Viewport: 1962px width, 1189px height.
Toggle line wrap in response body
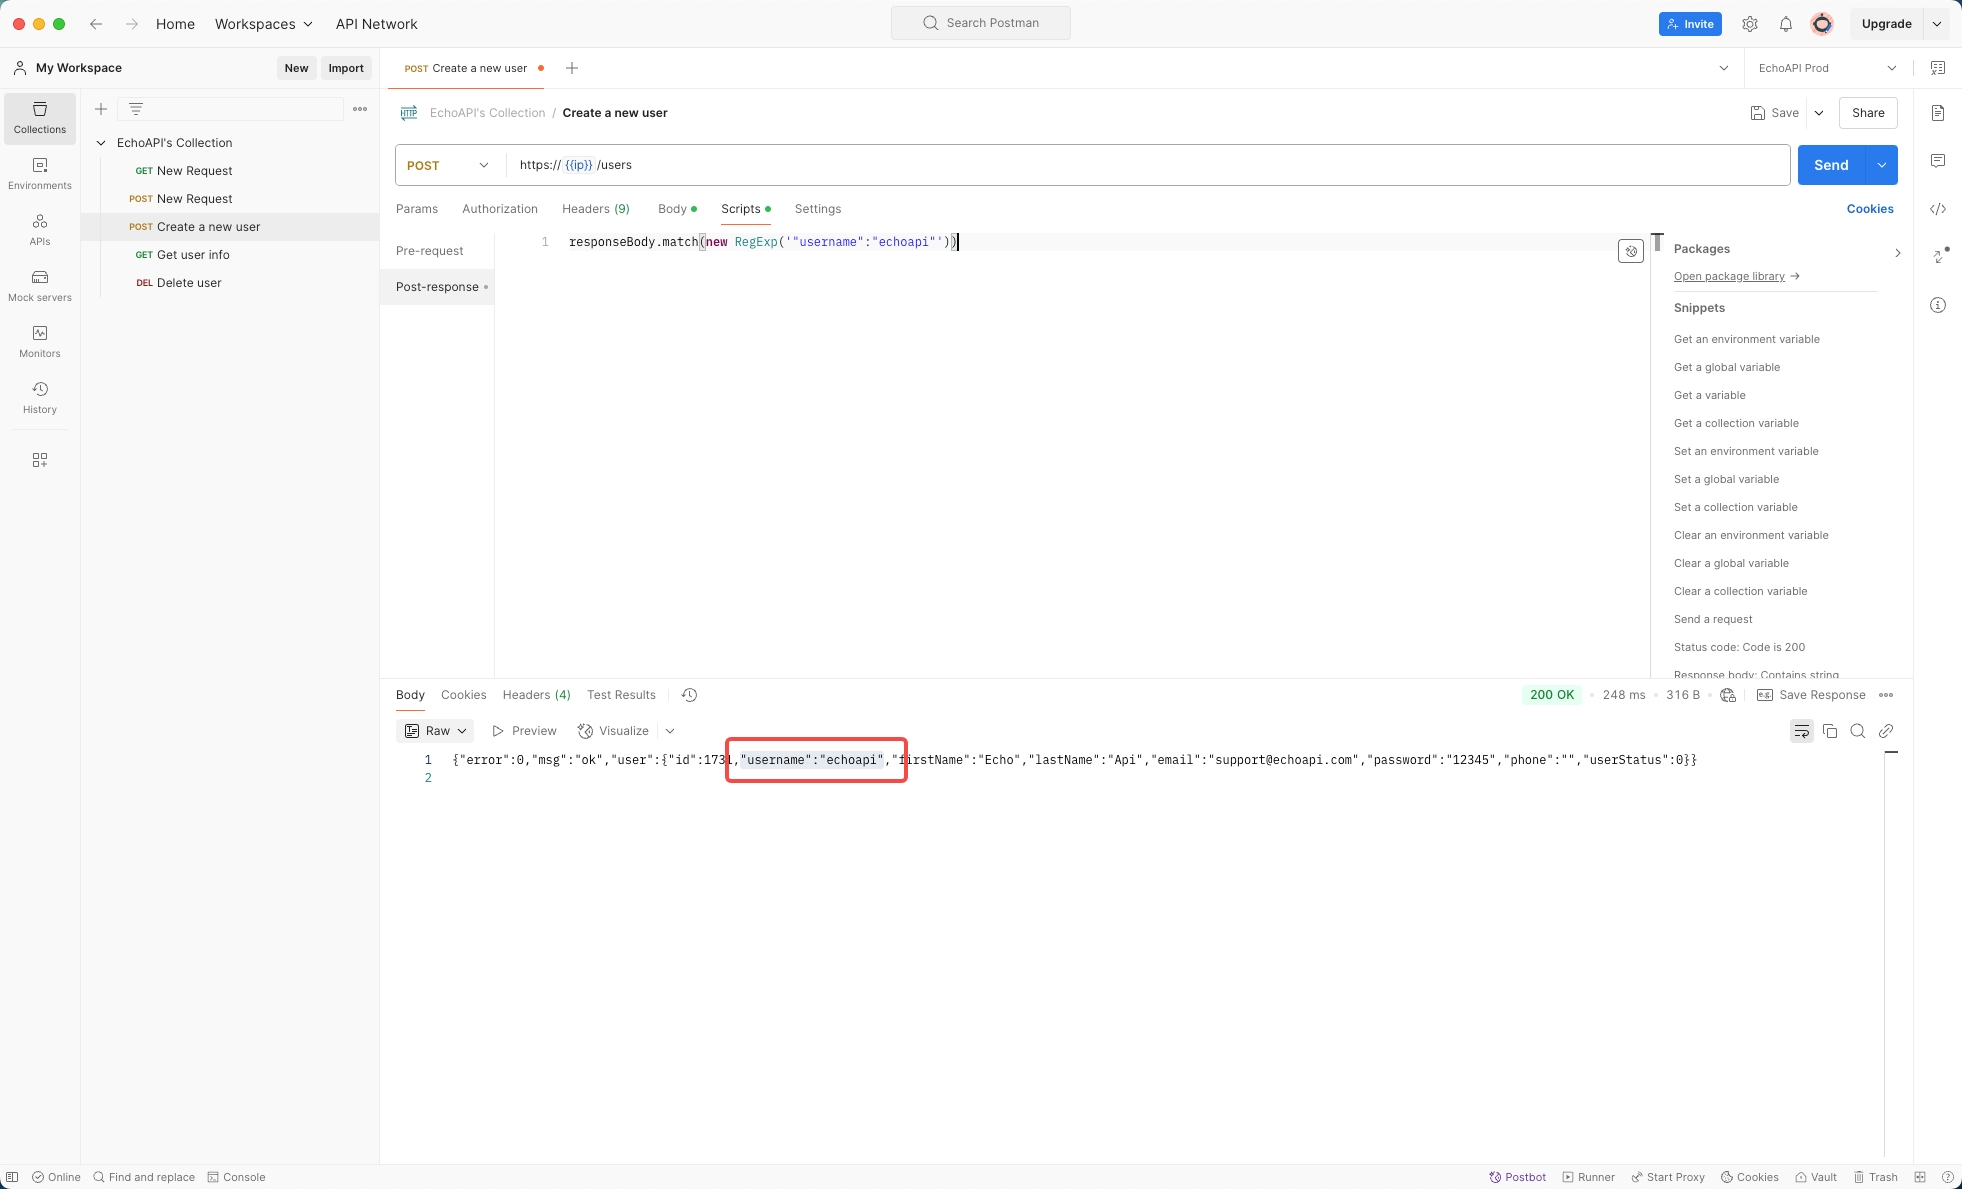pyautogui.click(x=1802, y=731)
